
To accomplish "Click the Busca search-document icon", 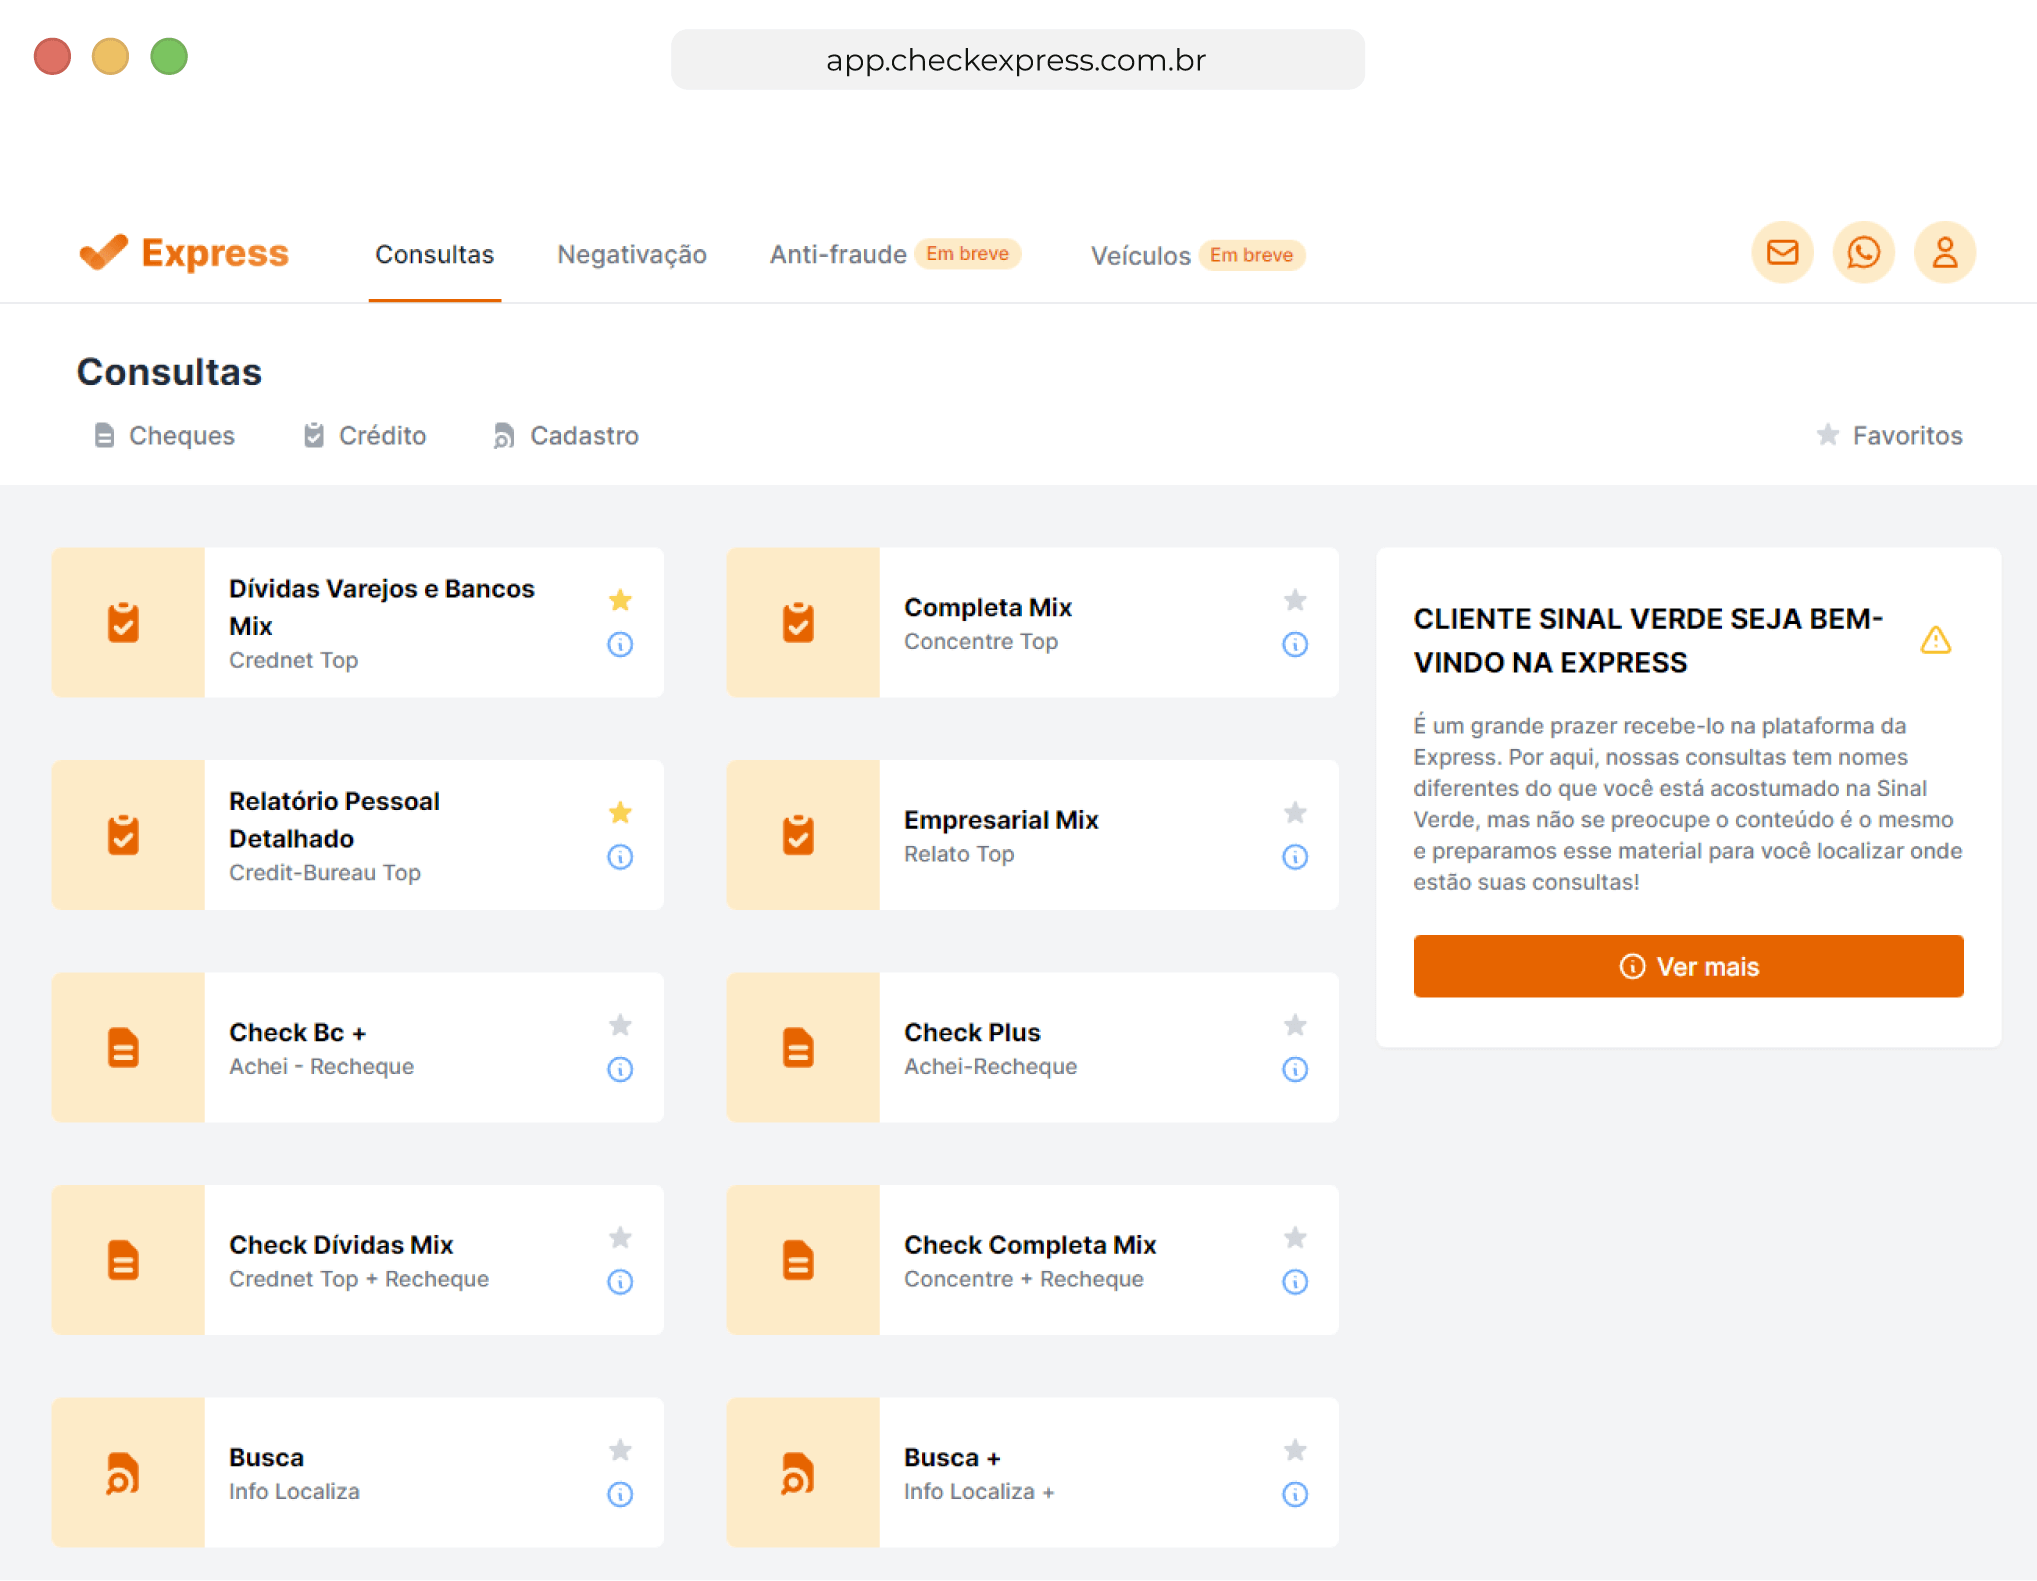I will pos(123,1473).
